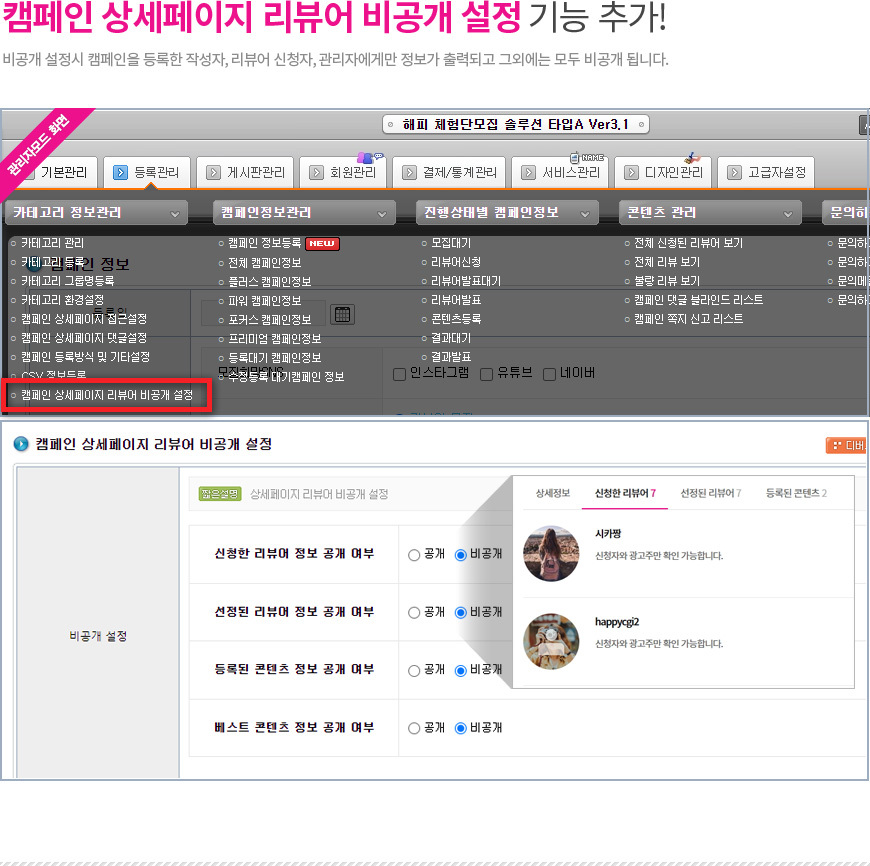
Task: Set 베스트 콘텐츠 정보 to 비공개
Action: [x=461, y=728]
